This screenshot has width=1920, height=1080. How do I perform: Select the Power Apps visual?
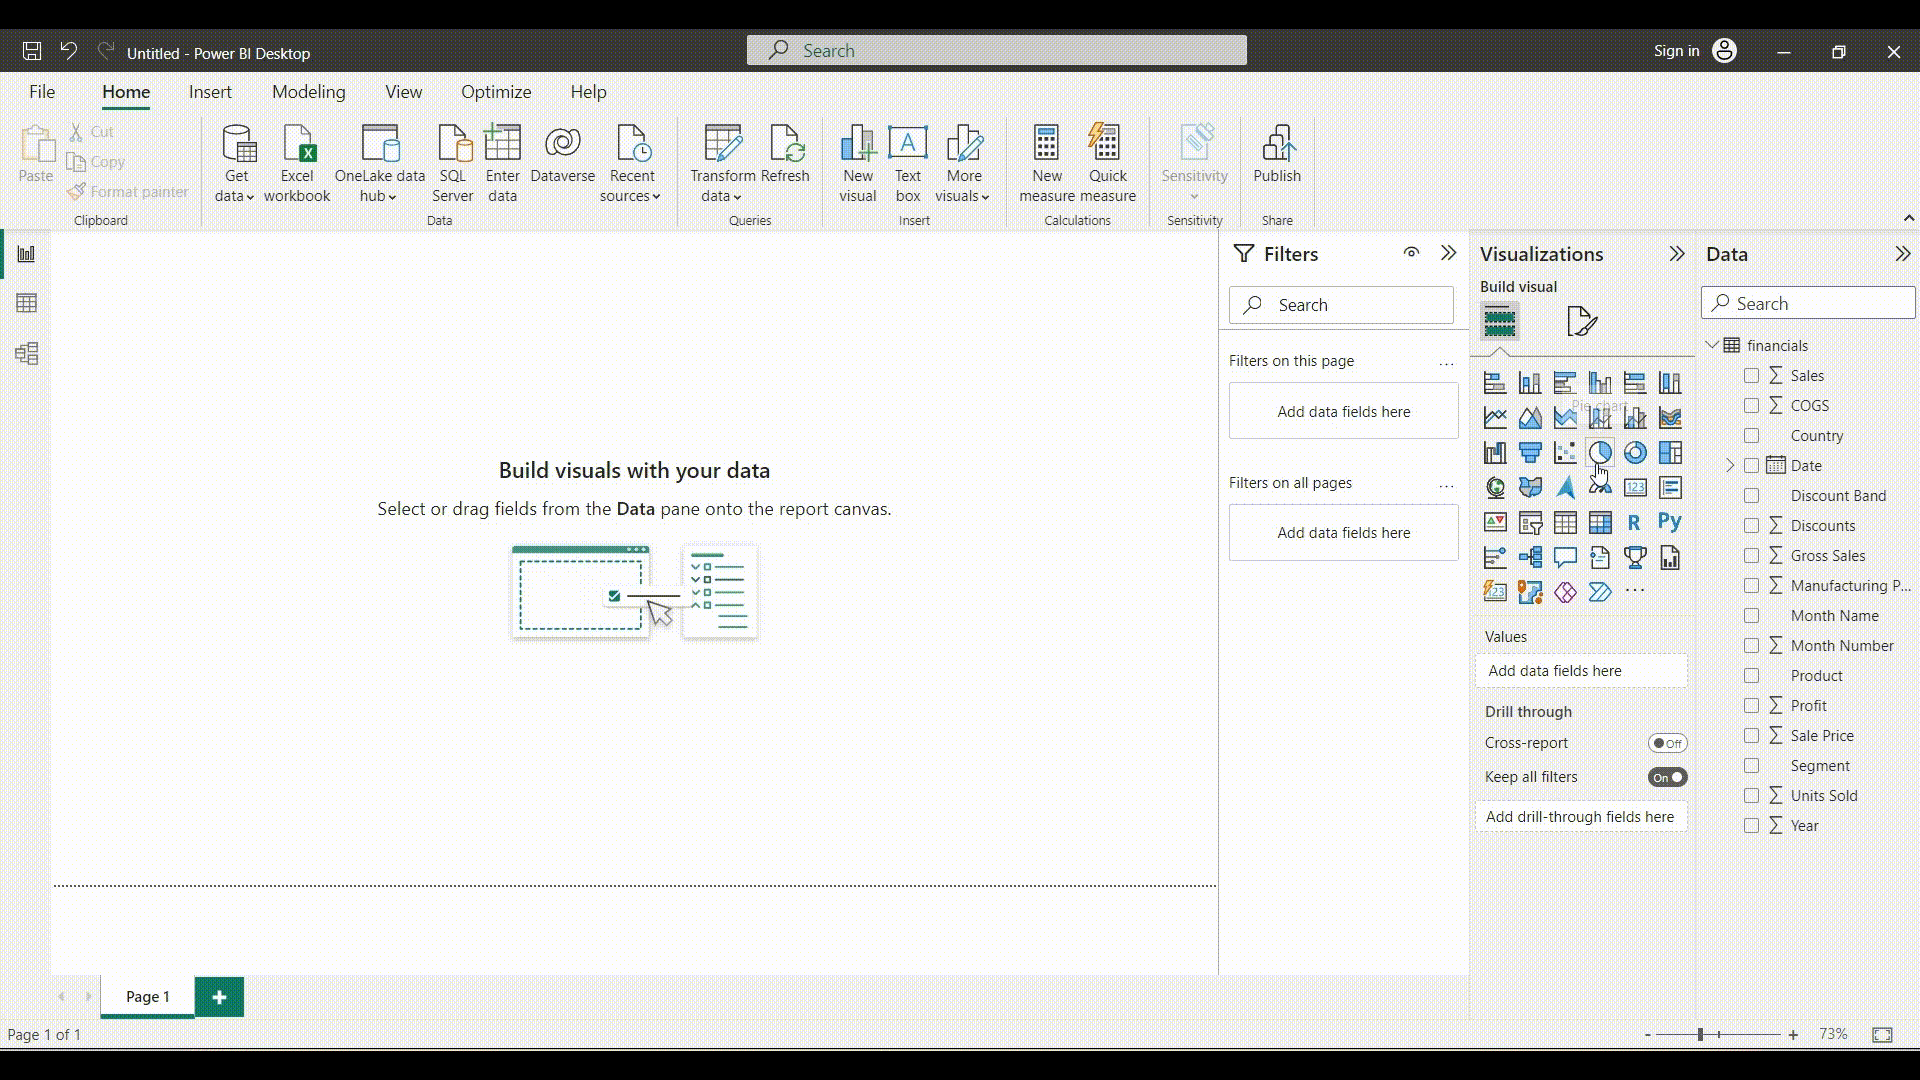click(x=1565, y=592)
